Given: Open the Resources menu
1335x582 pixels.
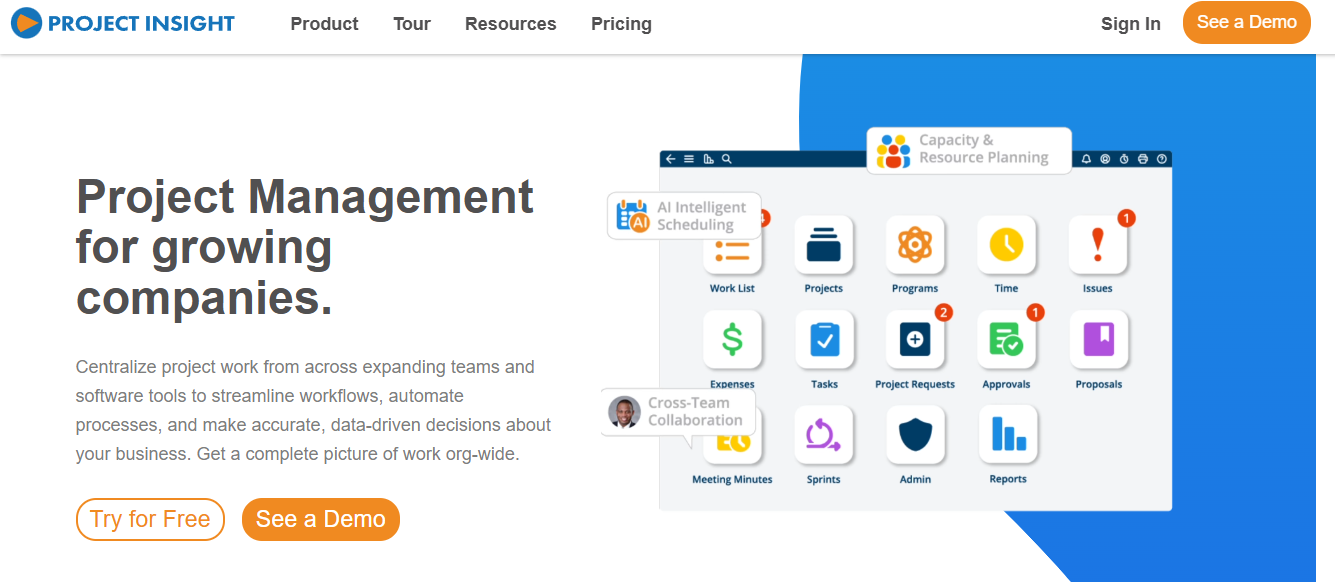Looking at the screenshot, I should (x=511, y=24).
